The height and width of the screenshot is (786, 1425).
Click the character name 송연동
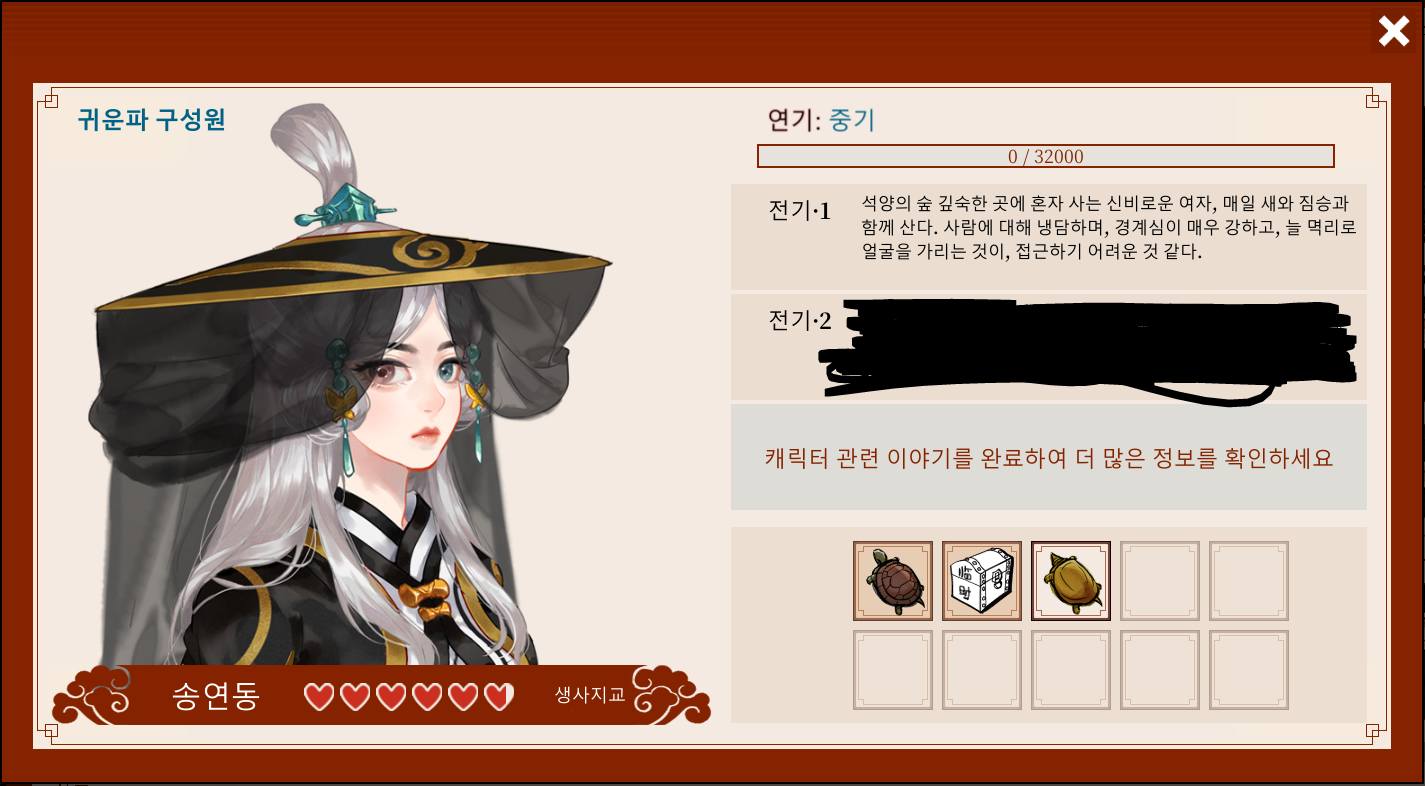216,696
